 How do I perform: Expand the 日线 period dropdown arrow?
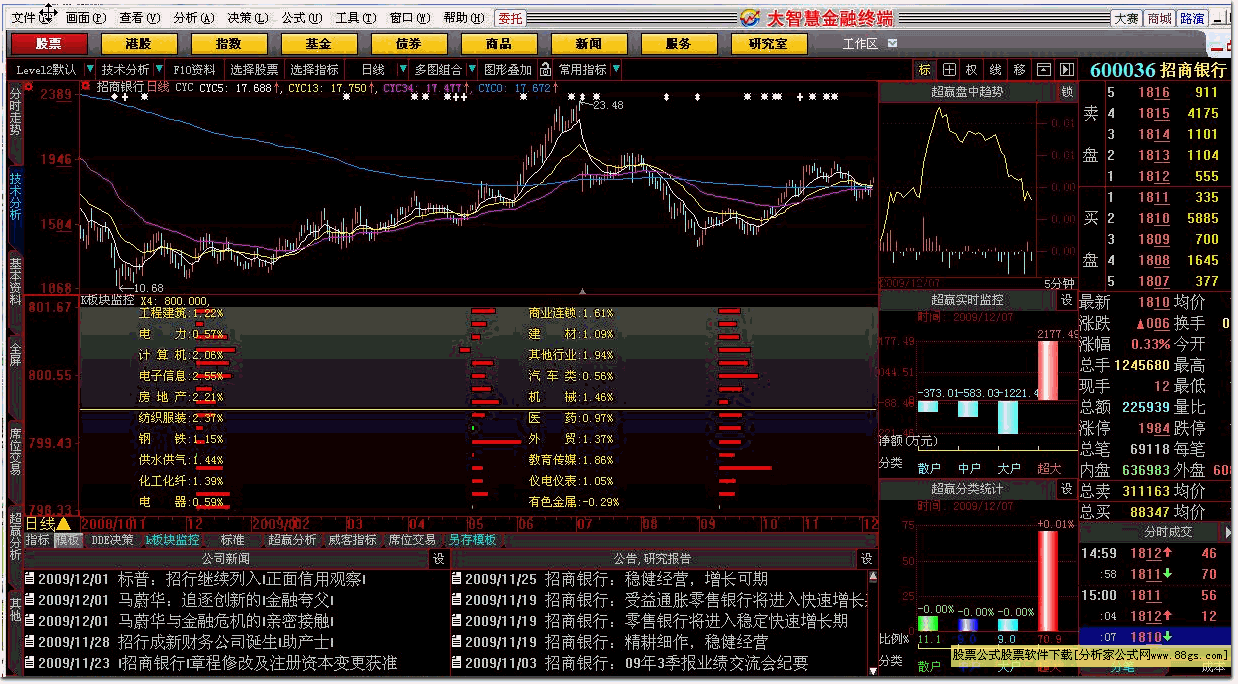(403, 70)
